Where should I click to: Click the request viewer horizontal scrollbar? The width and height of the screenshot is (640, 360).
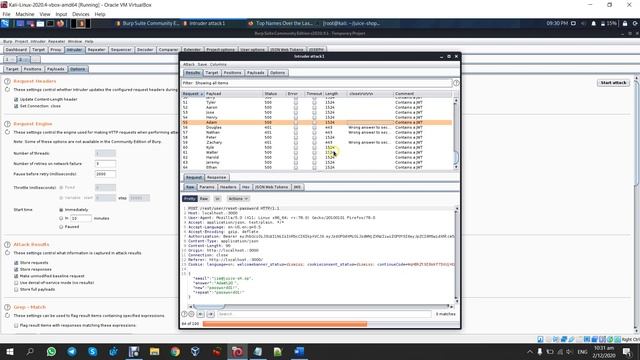coord(320,306)
